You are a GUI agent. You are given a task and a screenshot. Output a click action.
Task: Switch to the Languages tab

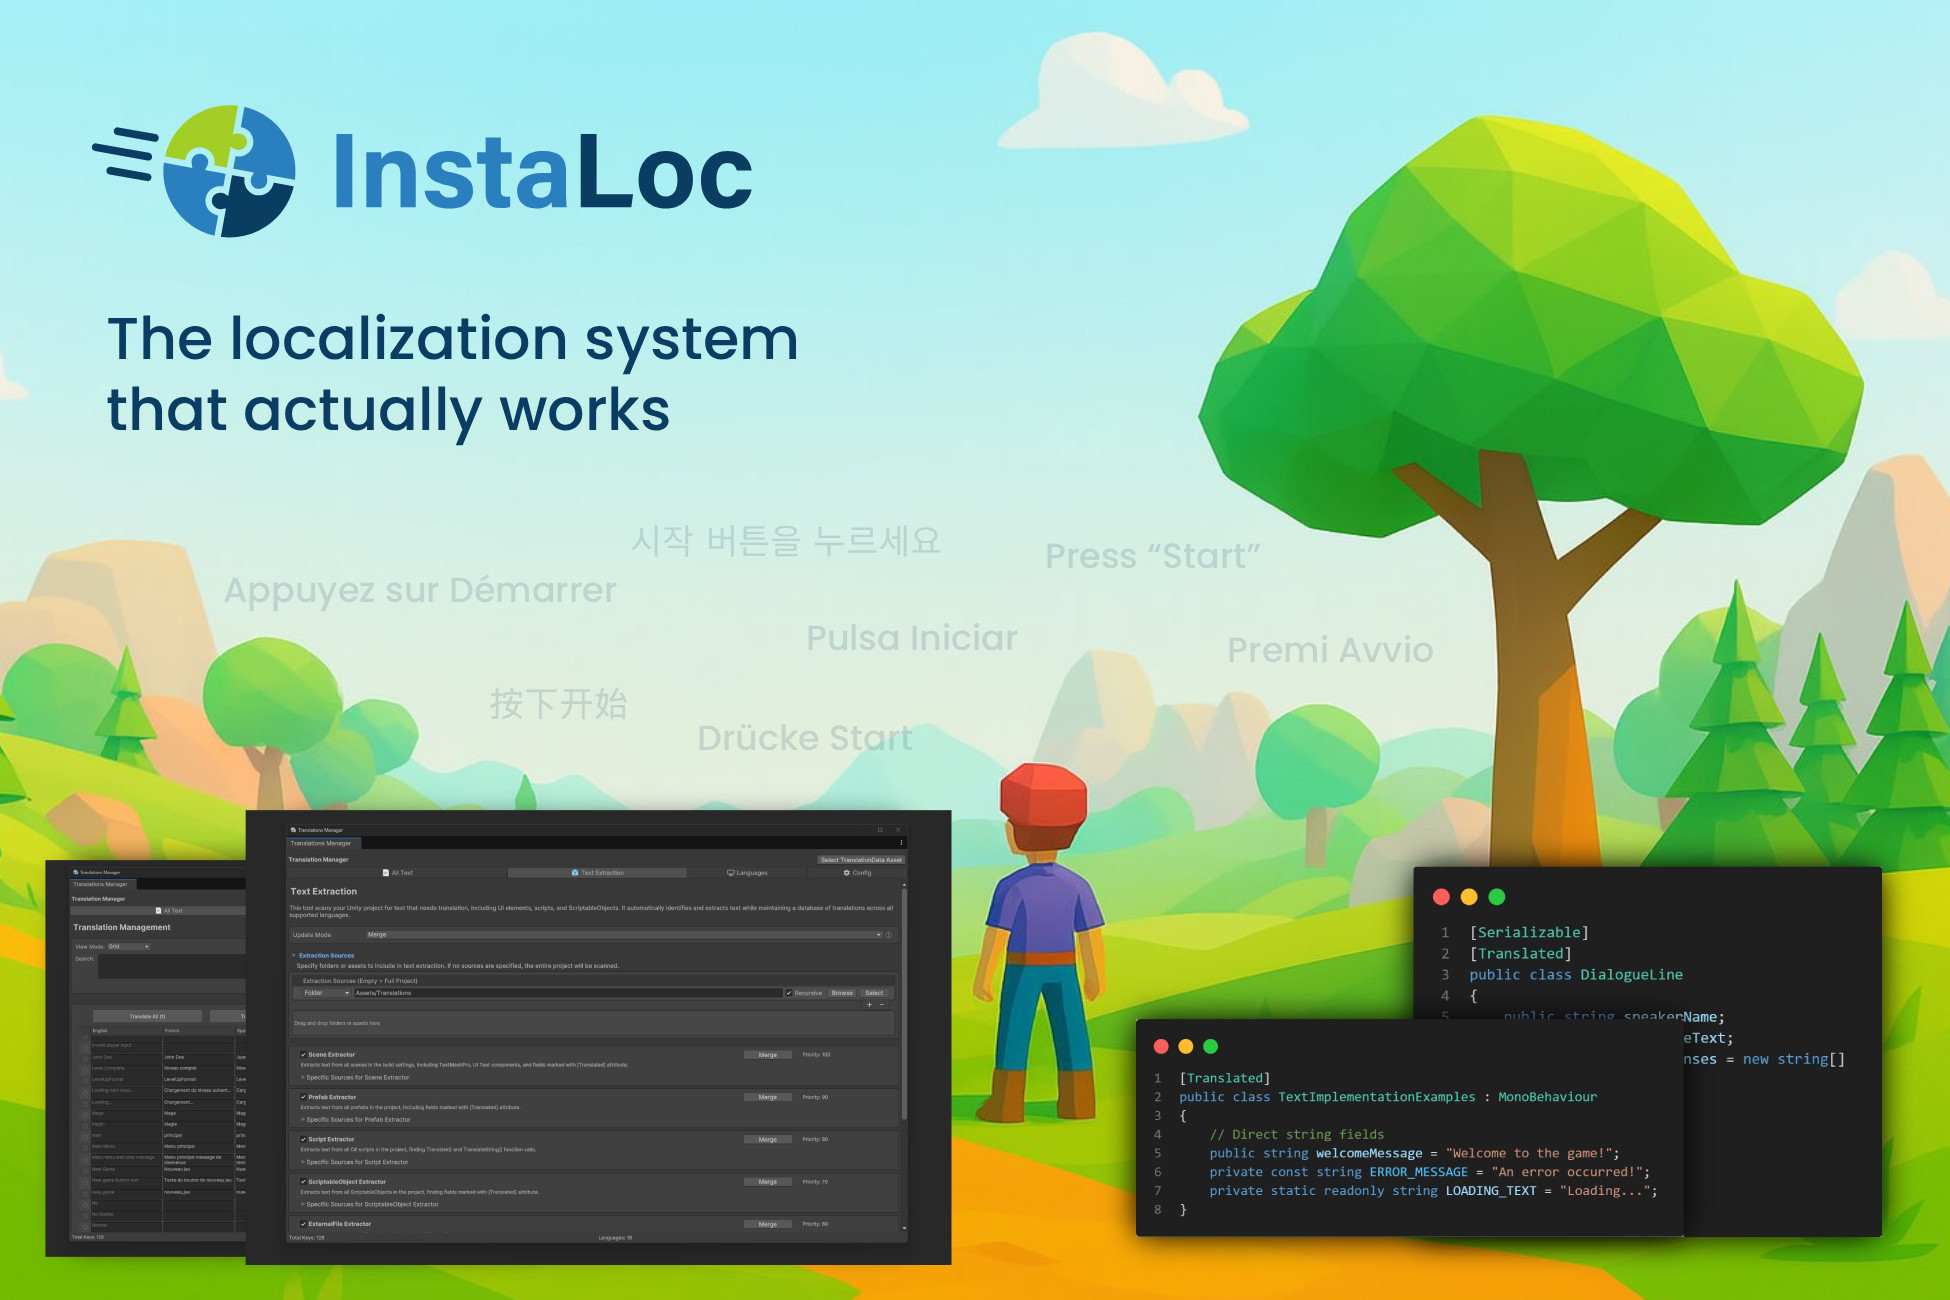click(747, 873)
